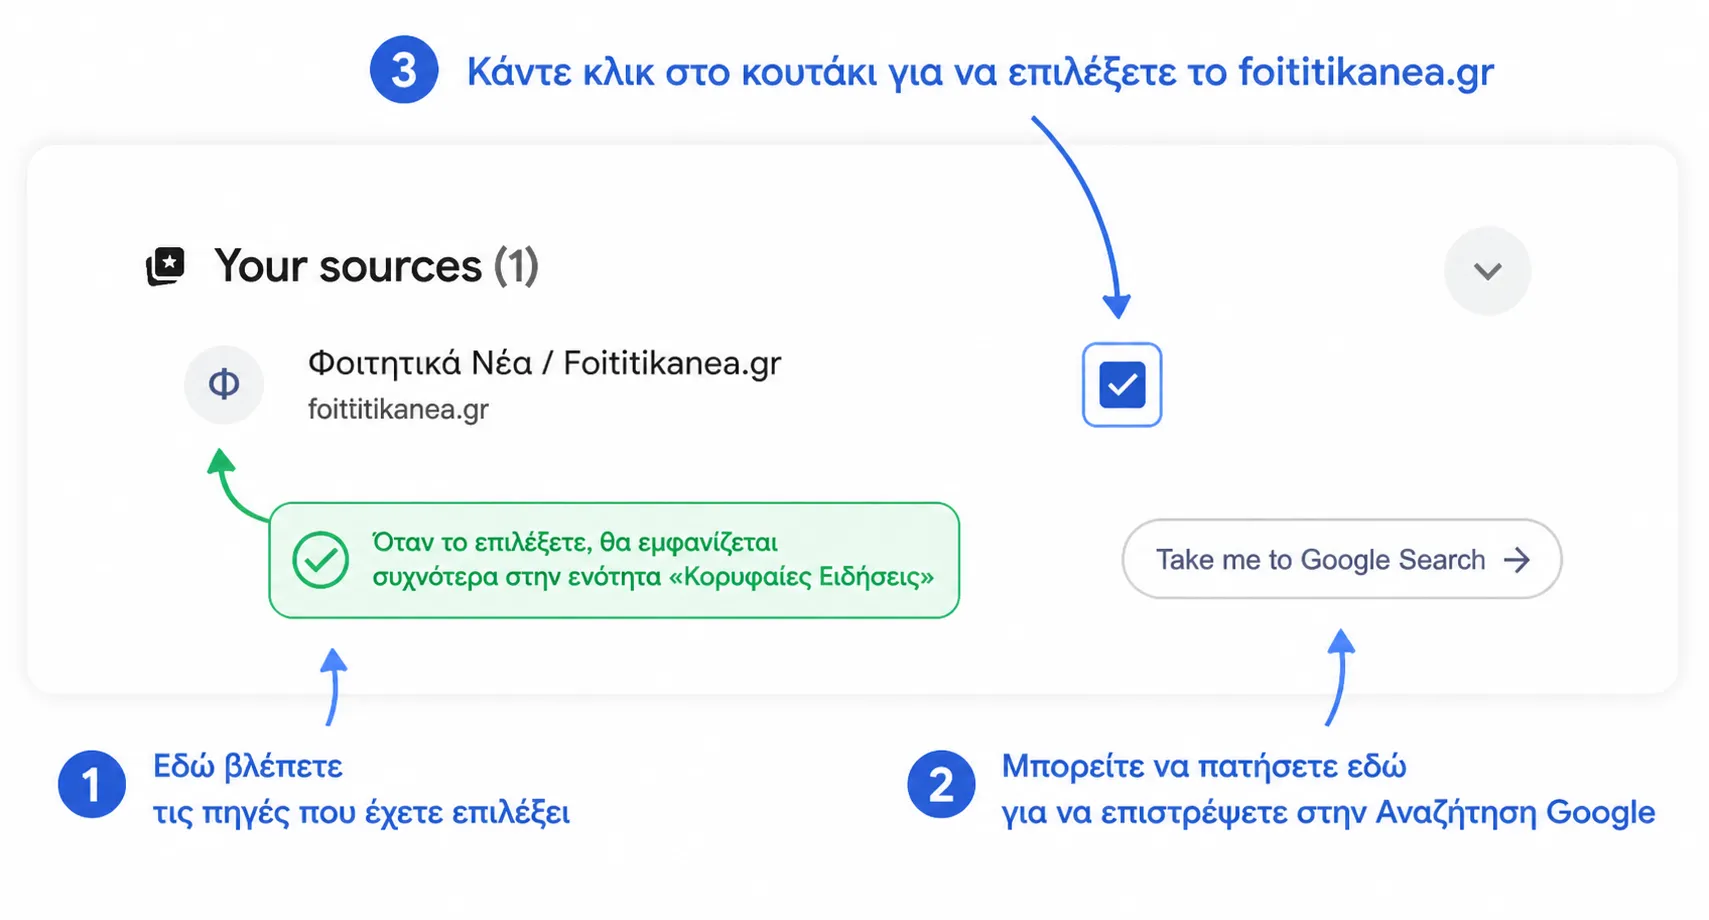This screenshot has width=1709, height=920.
Task: Collapse the Your sources section chevron
Action: click(x=1487, y=271)
